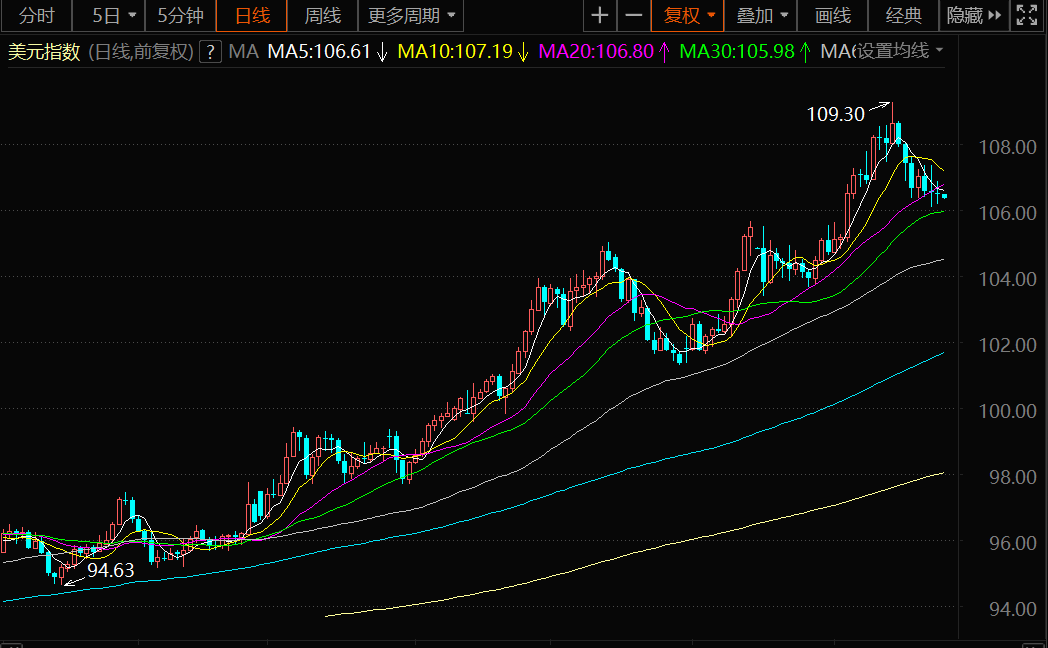Screen dimensions: 1048x648
Task: Expand the 叠加 overlay dropdown
Action: pos(762,16)
